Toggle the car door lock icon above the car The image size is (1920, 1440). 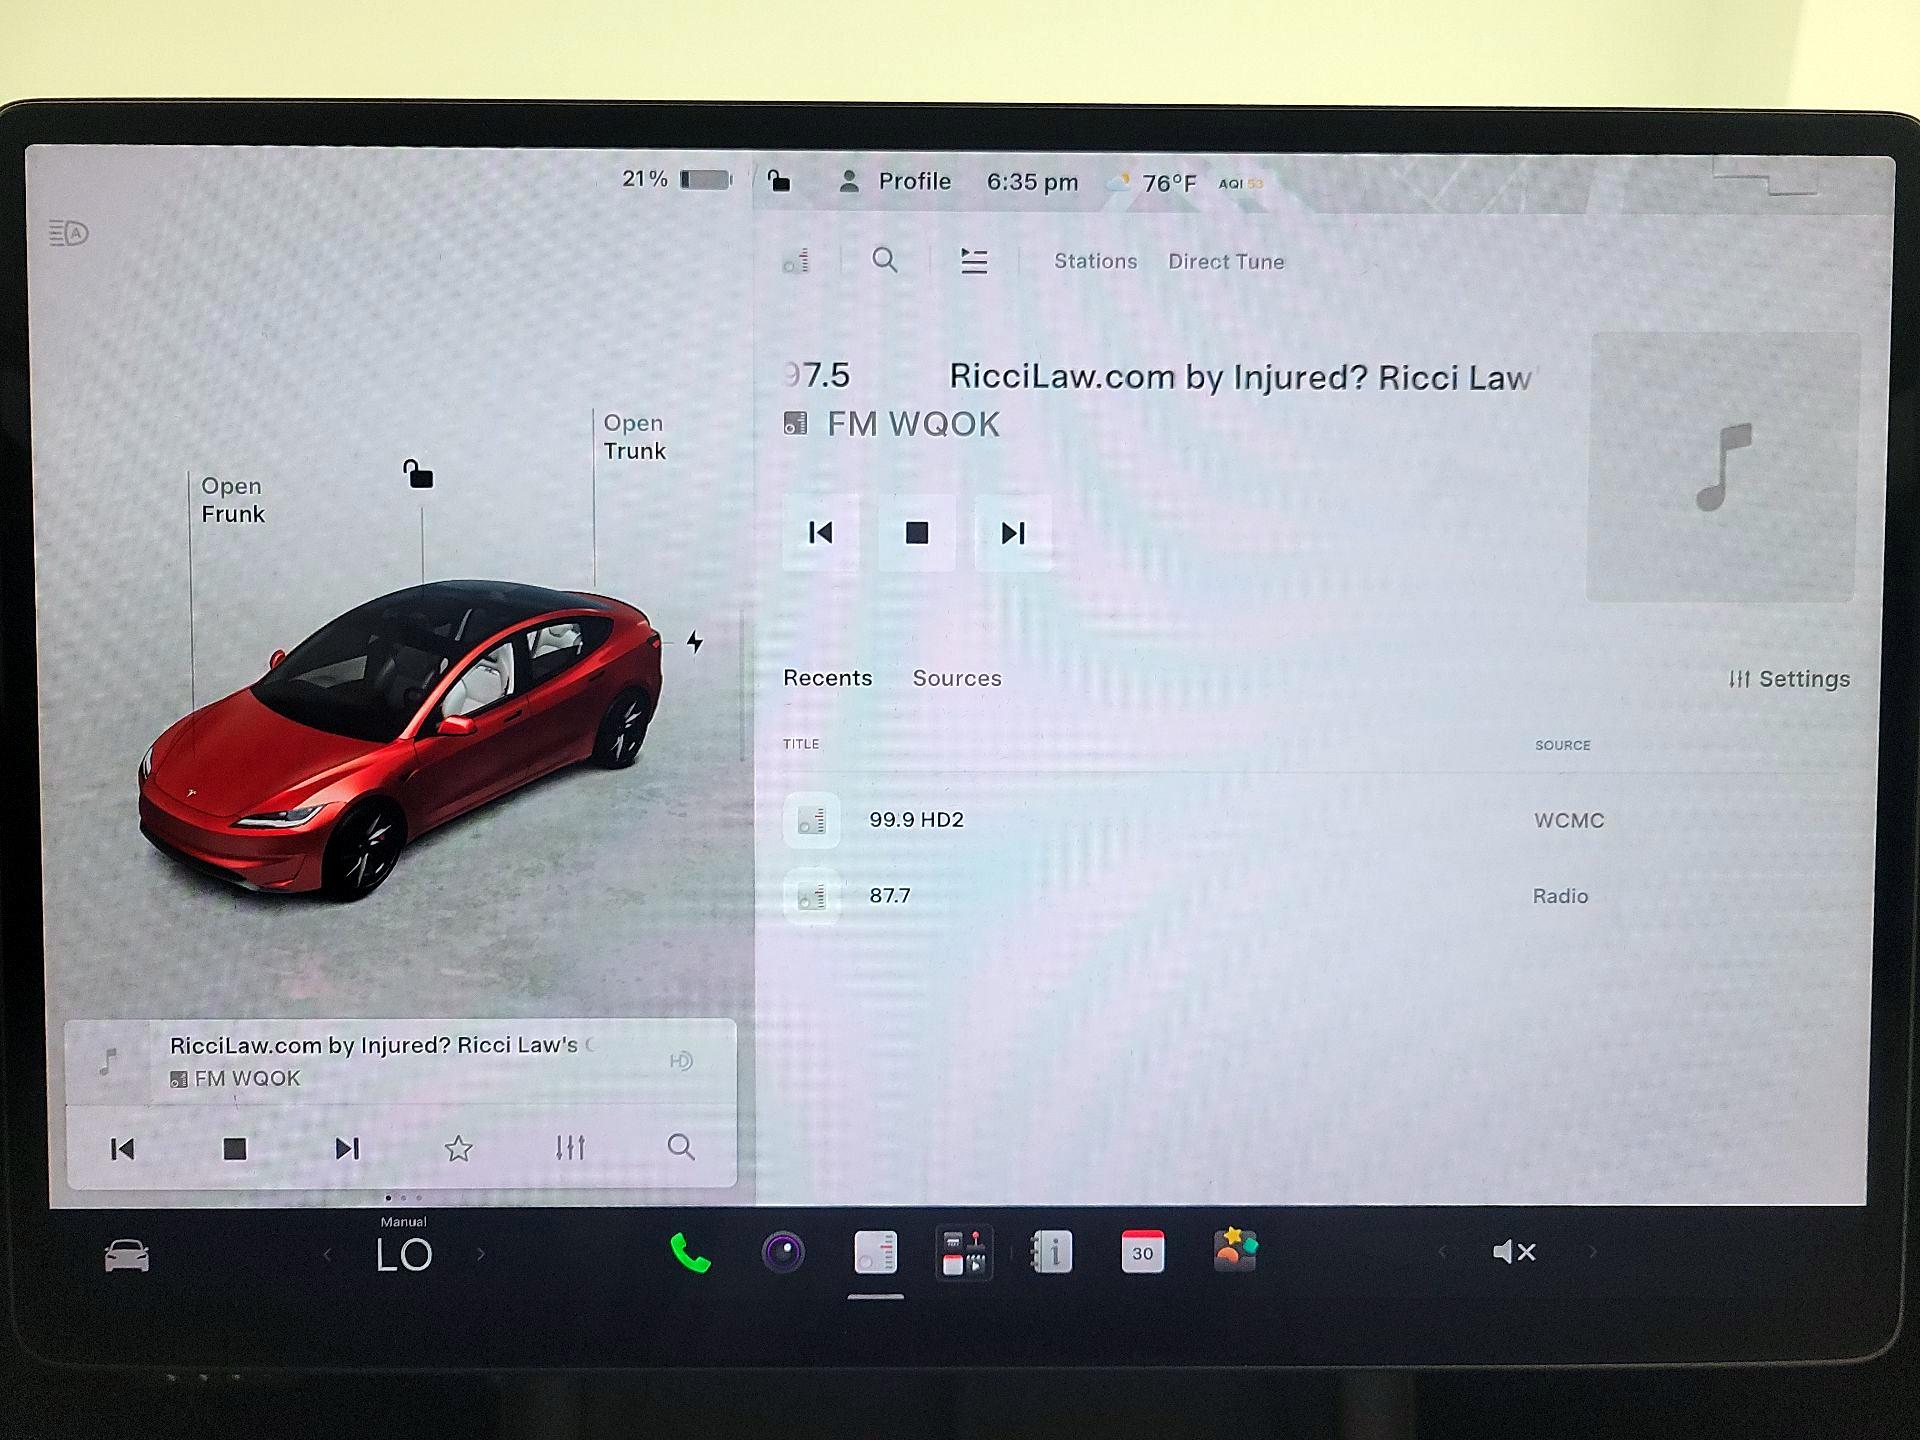418,473
